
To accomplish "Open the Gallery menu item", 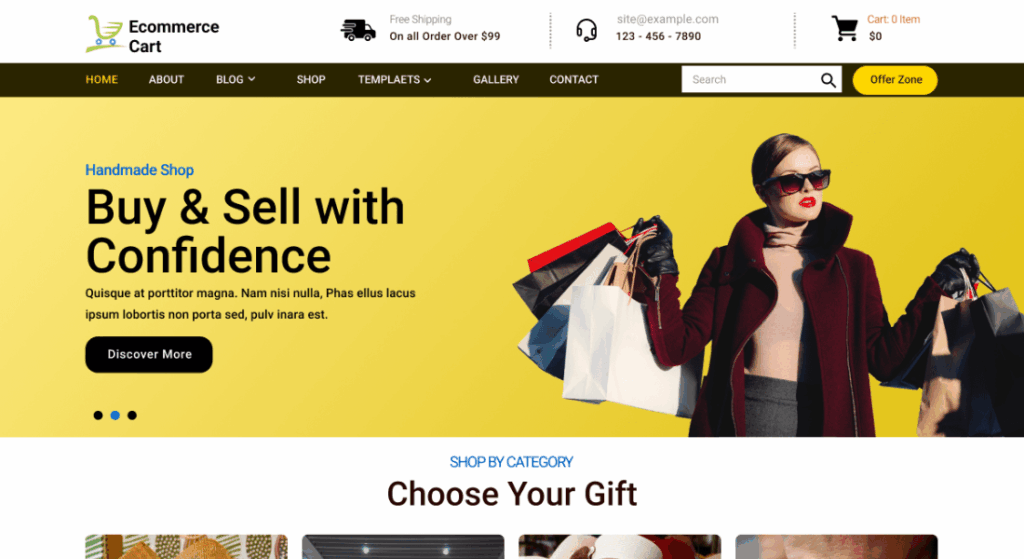I will [496, 80].
